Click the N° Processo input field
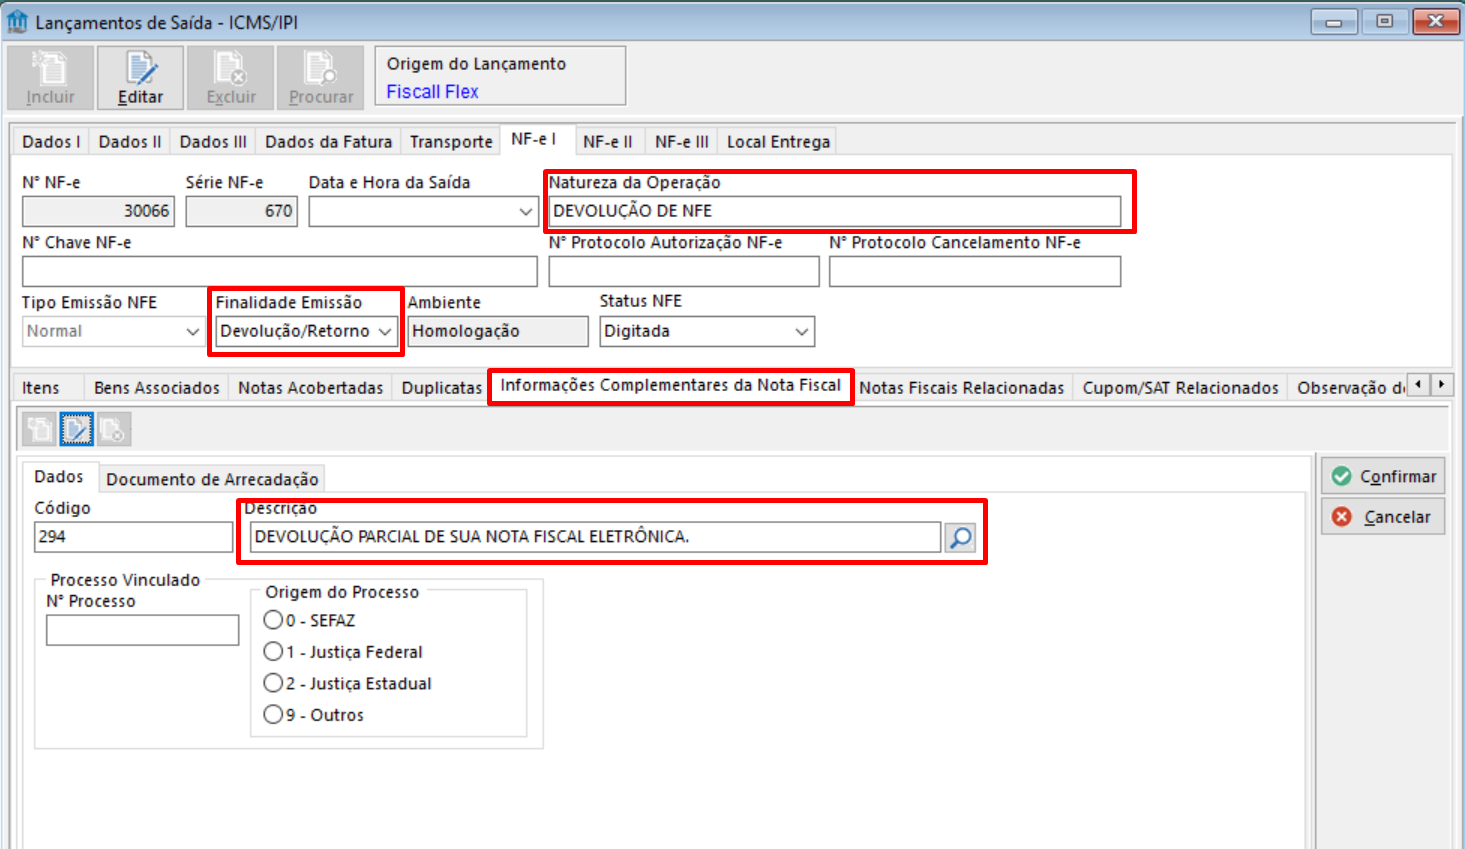 143,630
